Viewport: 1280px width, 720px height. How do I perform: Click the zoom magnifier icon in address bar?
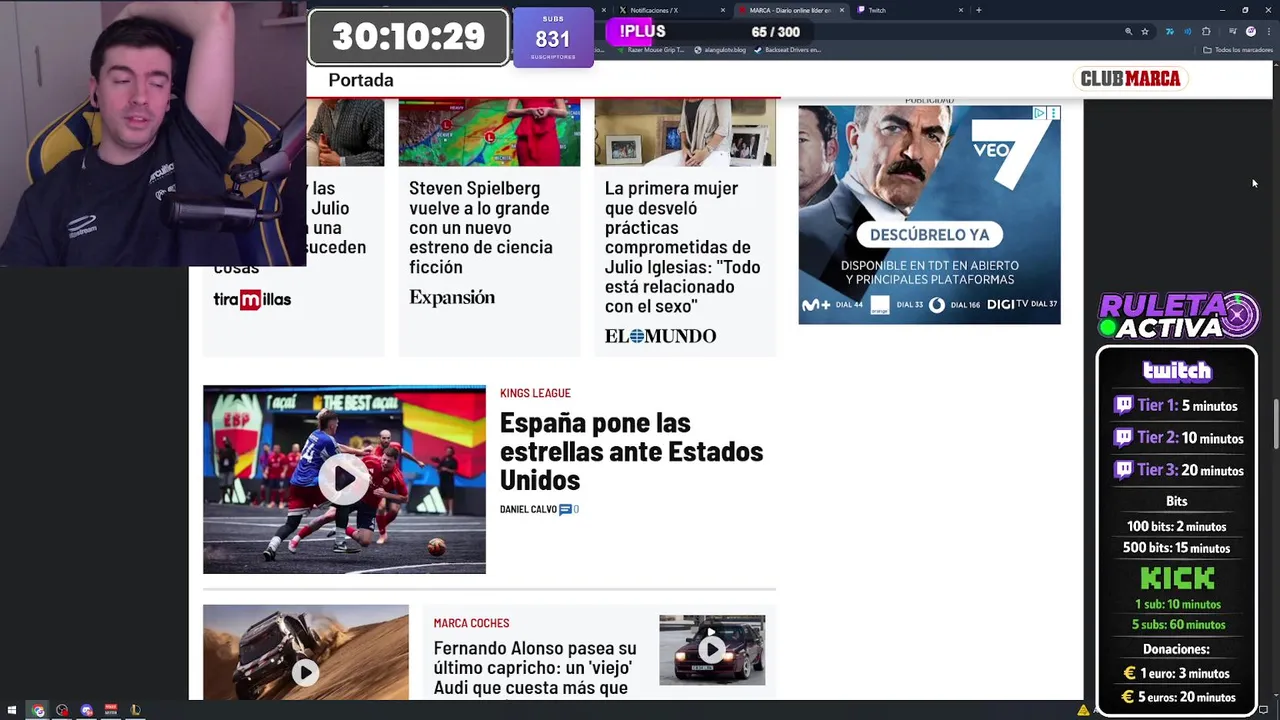tap(1129, 32)
